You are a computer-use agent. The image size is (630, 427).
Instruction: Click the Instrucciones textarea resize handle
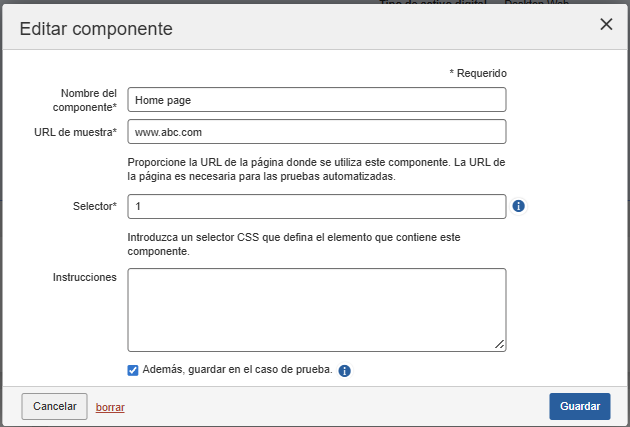499,344
